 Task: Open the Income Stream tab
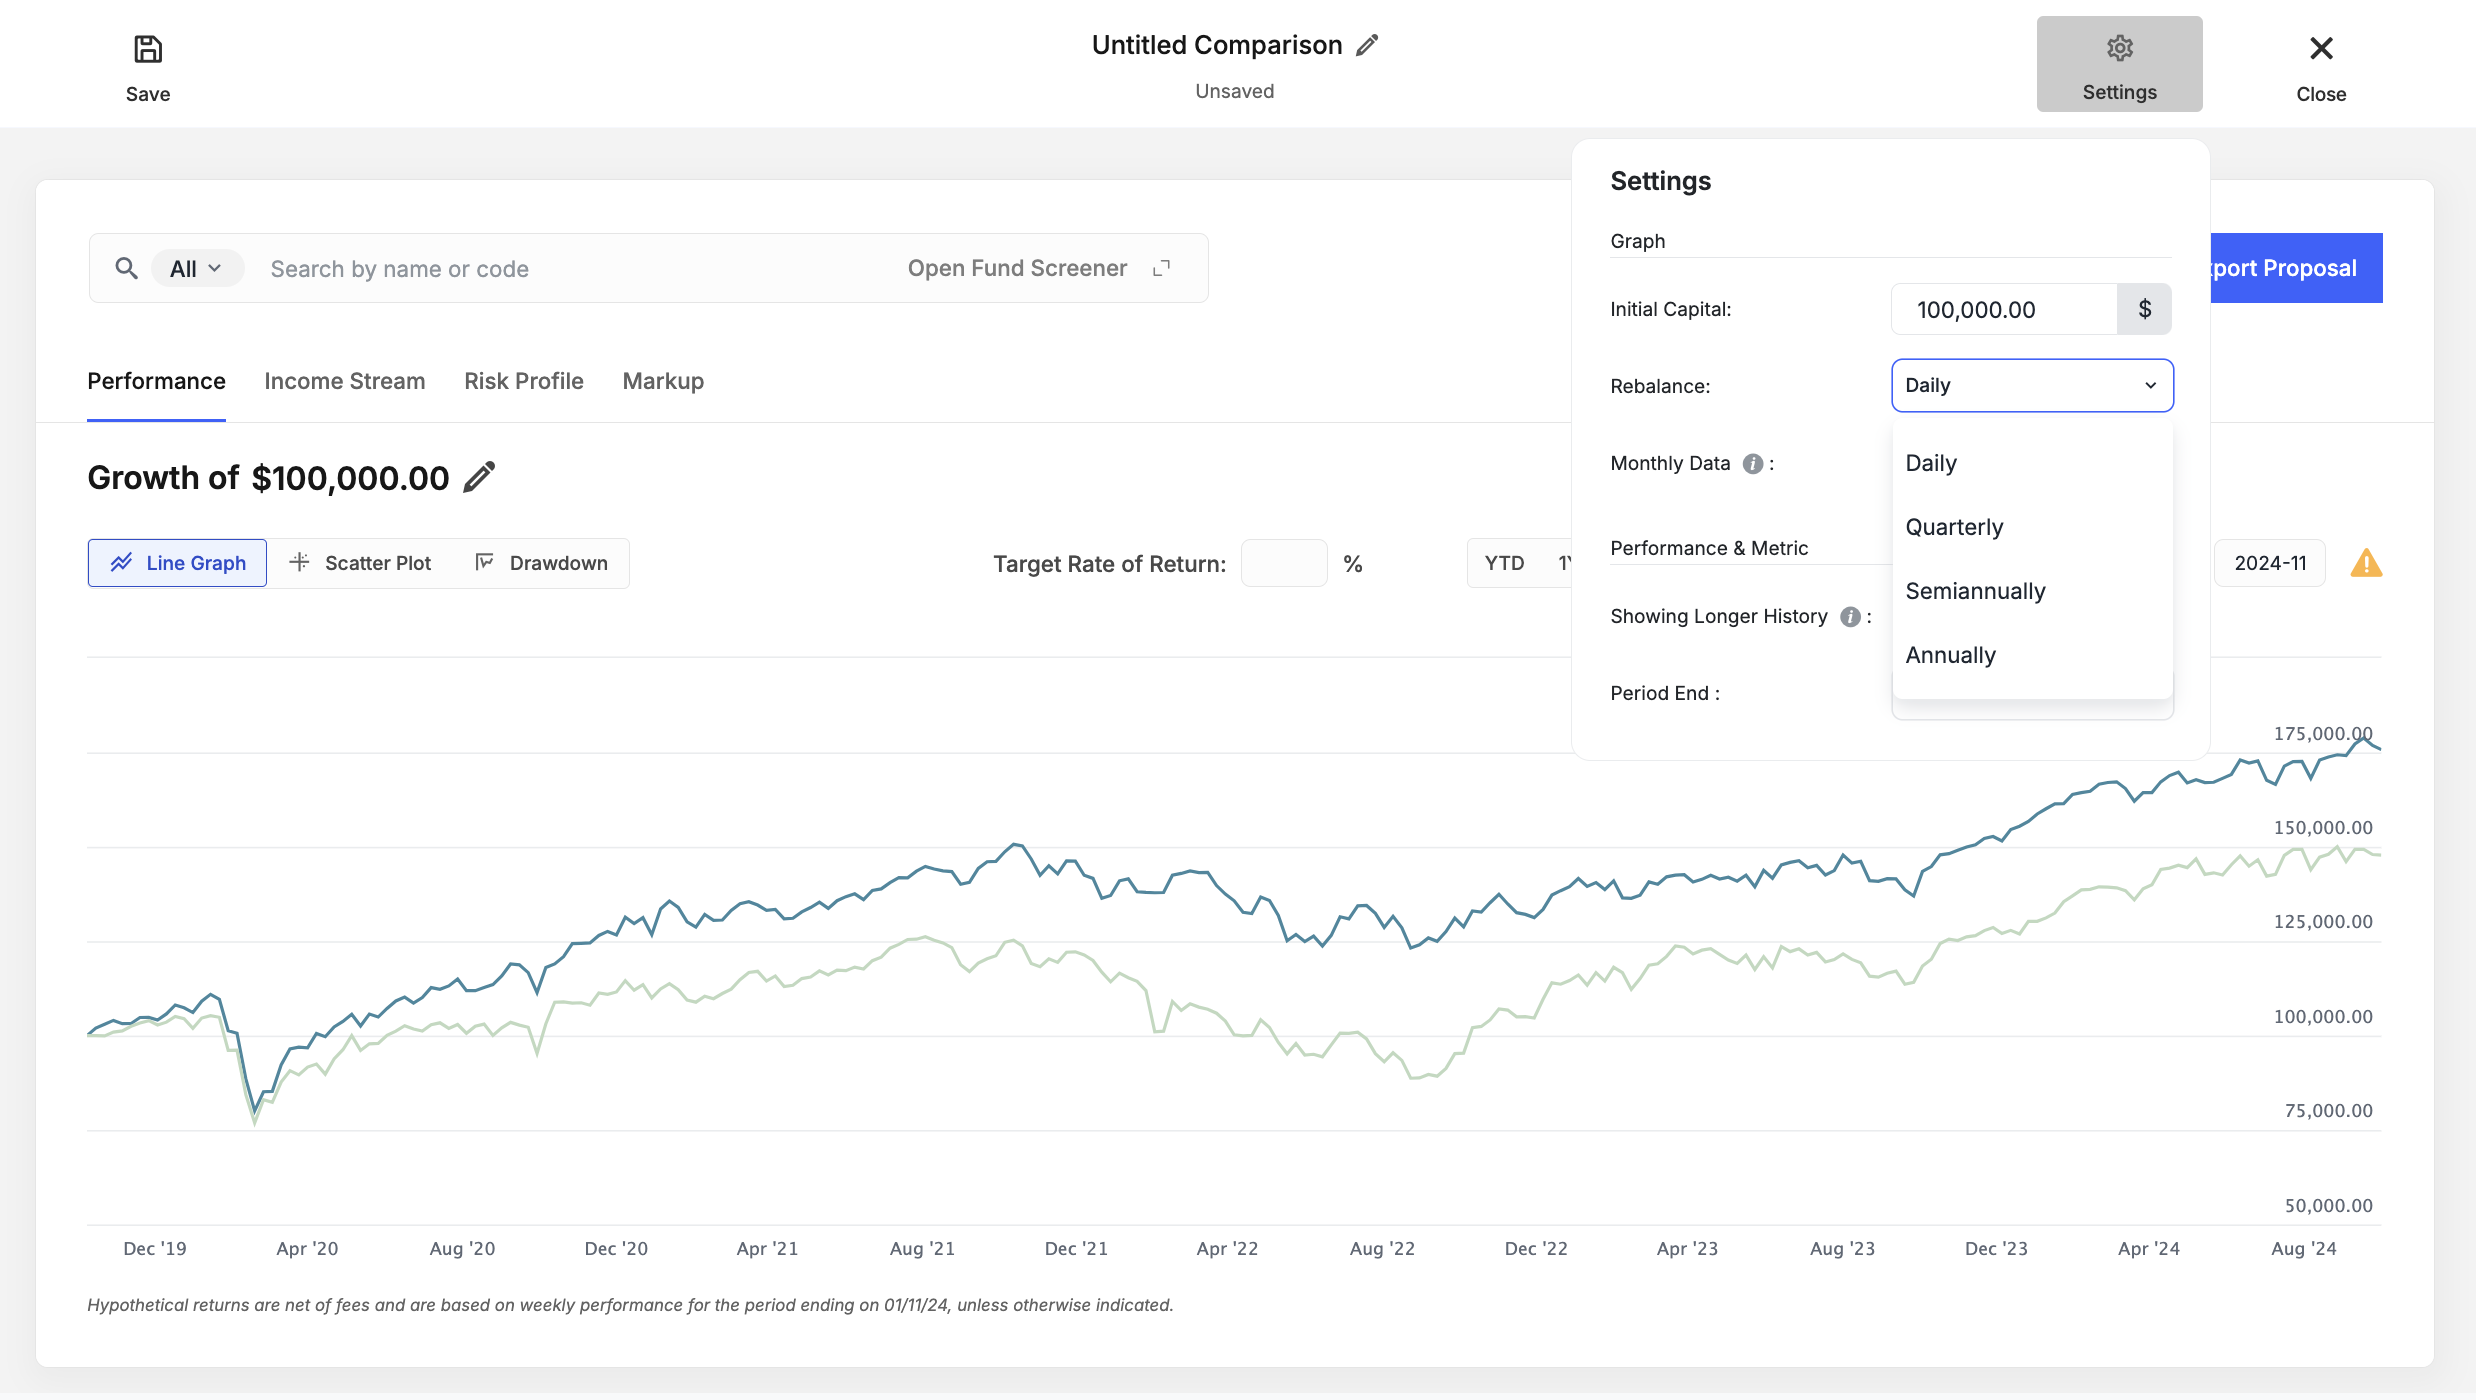[x=344, y=381]
